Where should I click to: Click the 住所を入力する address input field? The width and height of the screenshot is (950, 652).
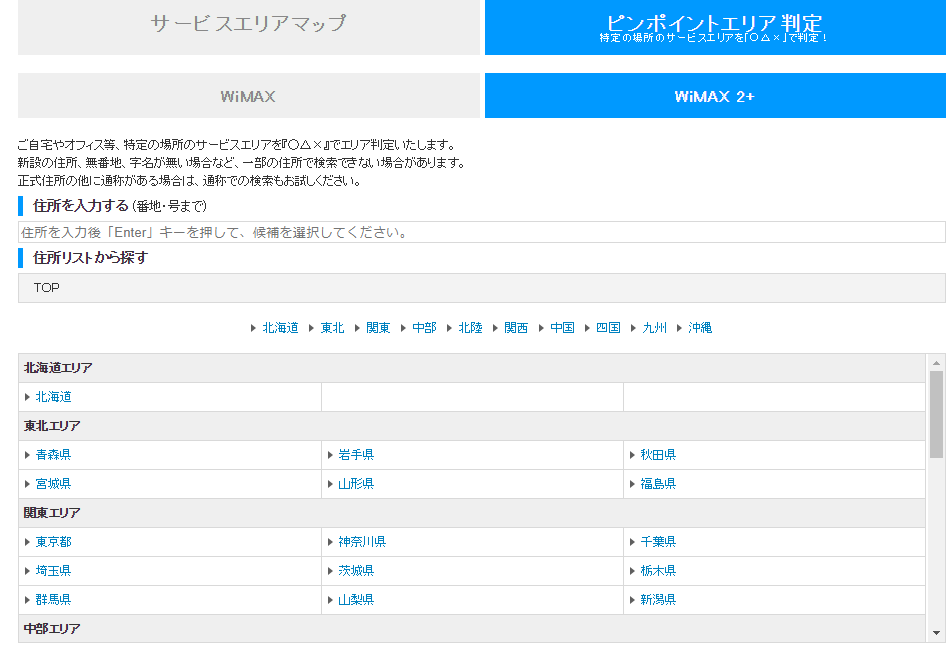[x=475, y=232]
